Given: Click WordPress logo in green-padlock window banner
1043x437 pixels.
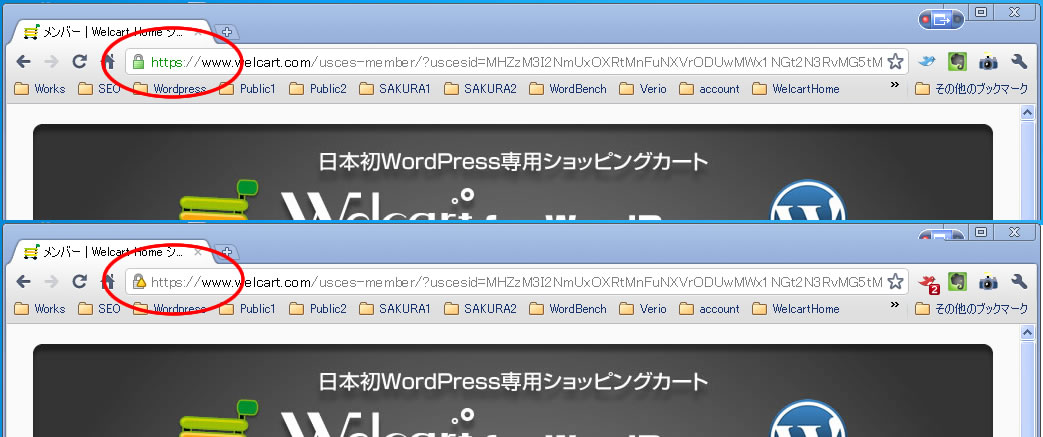Looking at the screenshot, I should pyautogui.click(x=808, y=201).
